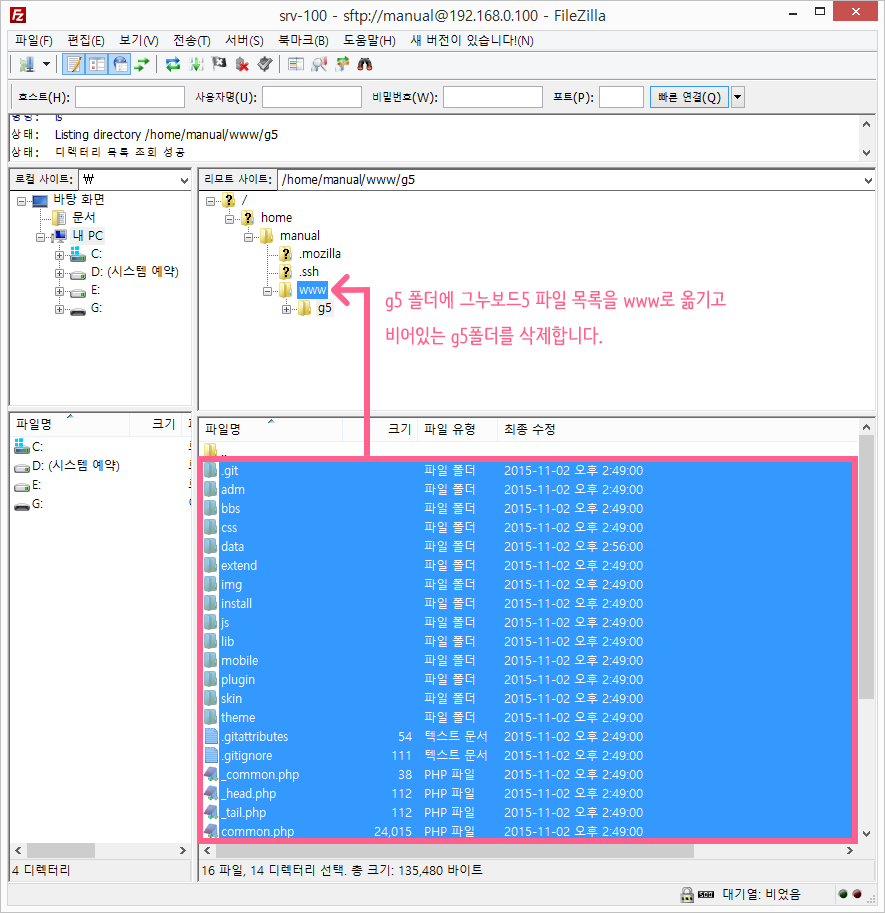Screen dimensions: 885x913
Task: Click remote file list vertical scrollbar
Action: coord(866,567)
